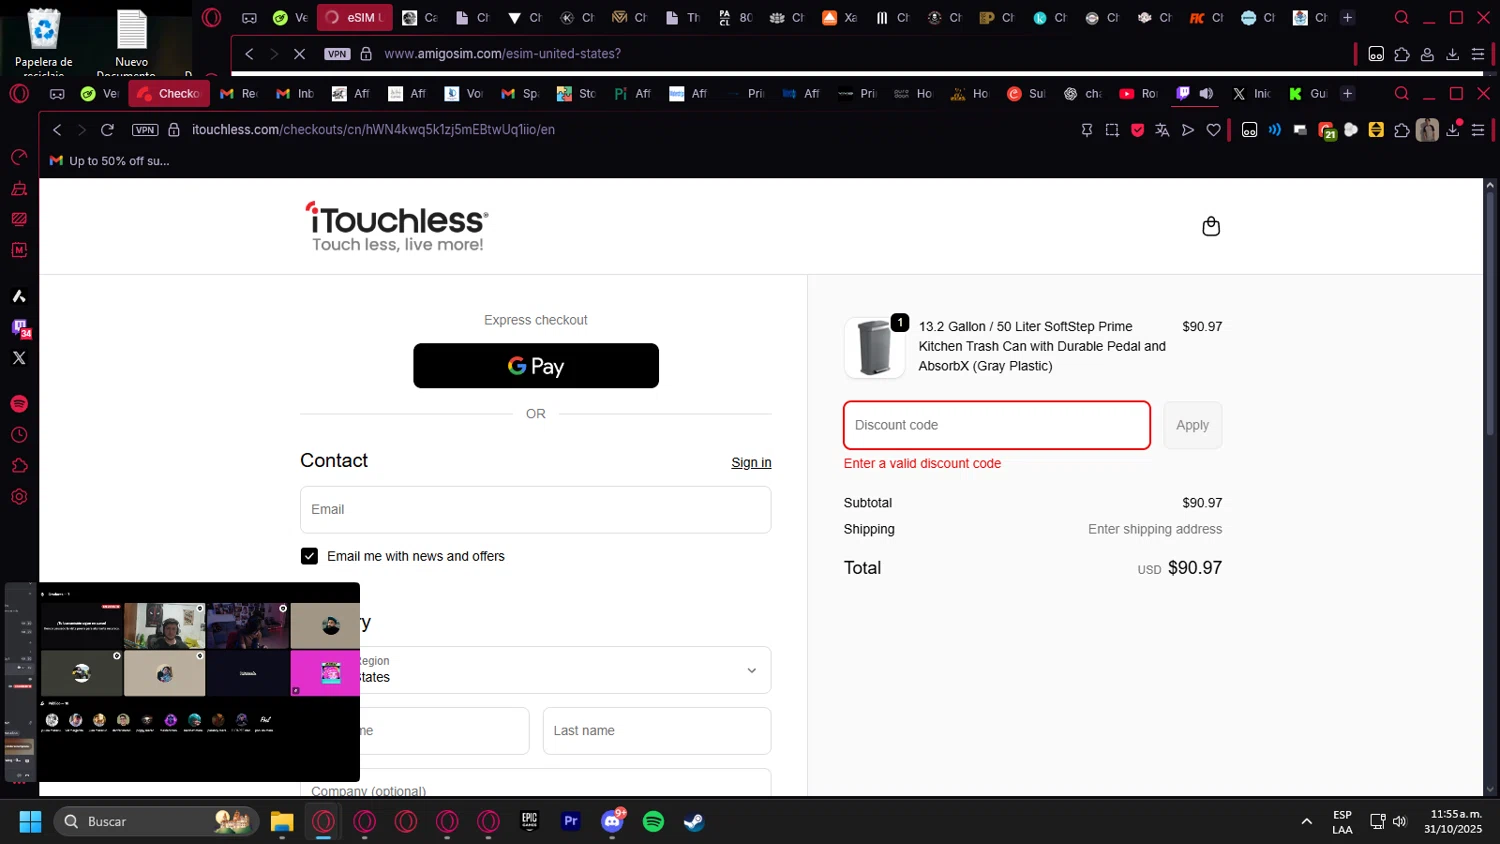The height and width of the screenshot is (844, 1500).
Task: Open the lock site info for itouchless.com
Action: coord(174,130)
